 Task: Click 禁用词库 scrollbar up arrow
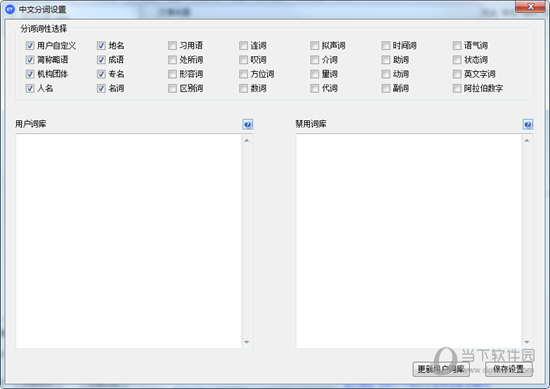coord(527,140)
